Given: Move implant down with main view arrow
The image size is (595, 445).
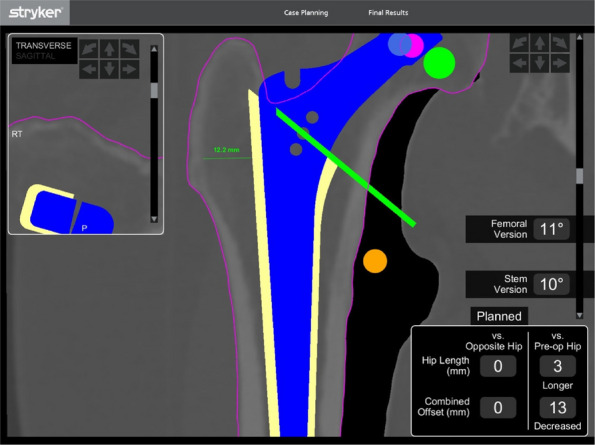Looking at the screenshot, I should (x=540, y=63).
